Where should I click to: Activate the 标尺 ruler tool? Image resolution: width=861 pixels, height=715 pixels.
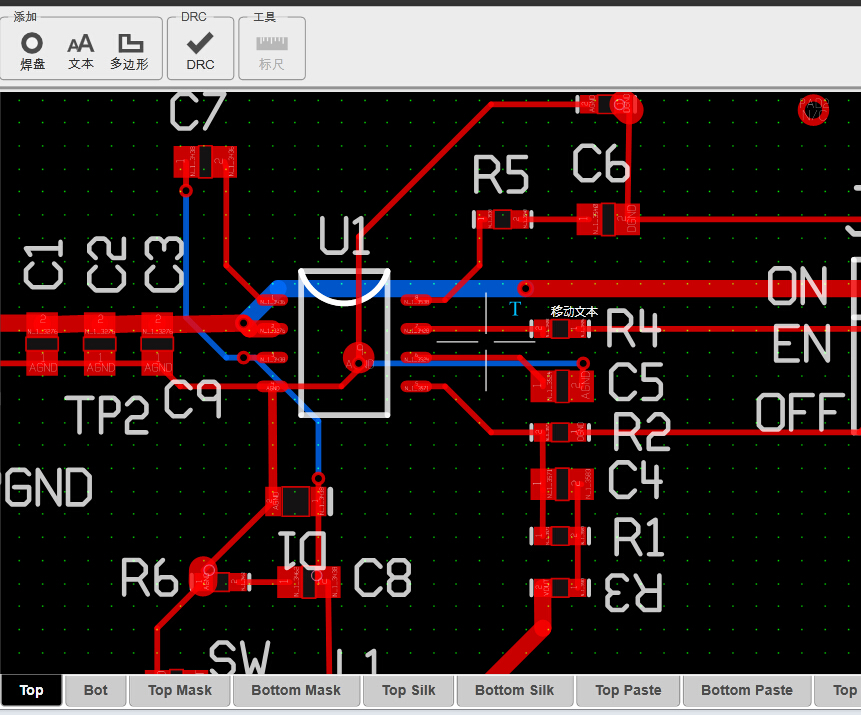(272, 52)
